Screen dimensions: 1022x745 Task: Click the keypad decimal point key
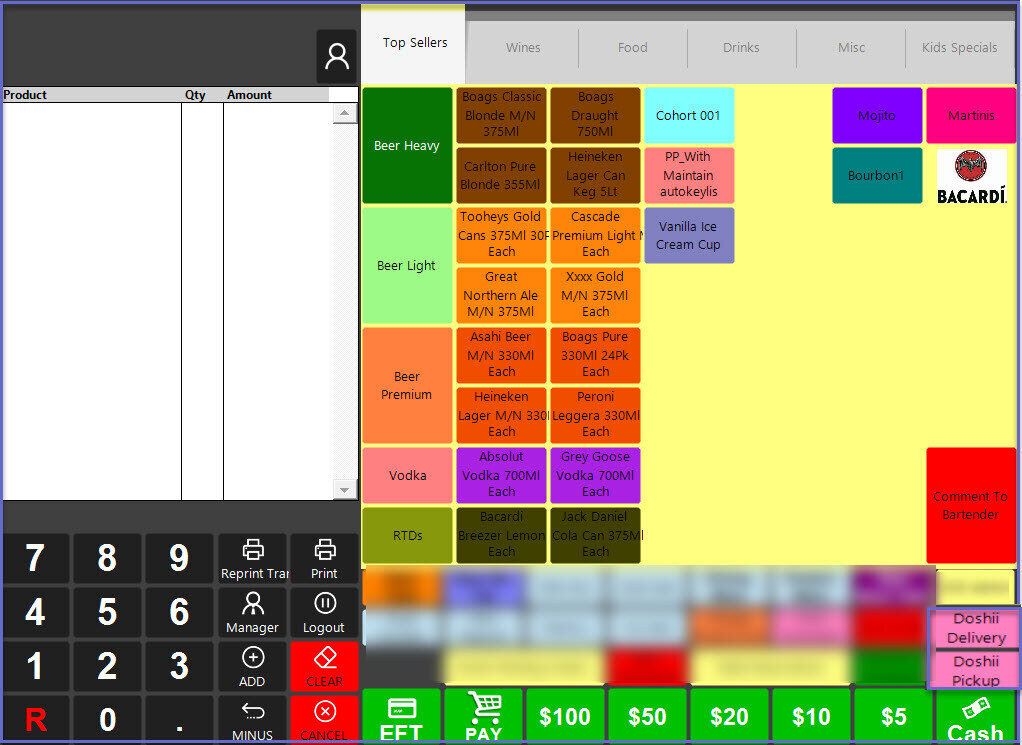click(179, 720)
